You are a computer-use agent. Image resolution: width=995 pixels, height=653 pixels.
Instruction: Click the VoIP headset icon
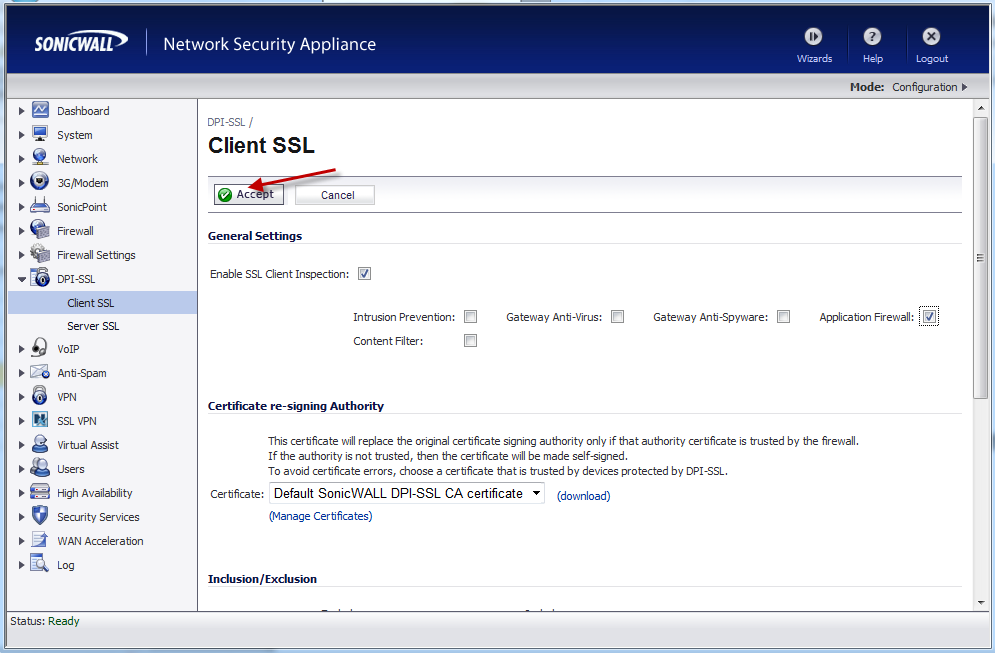(40, 348)
